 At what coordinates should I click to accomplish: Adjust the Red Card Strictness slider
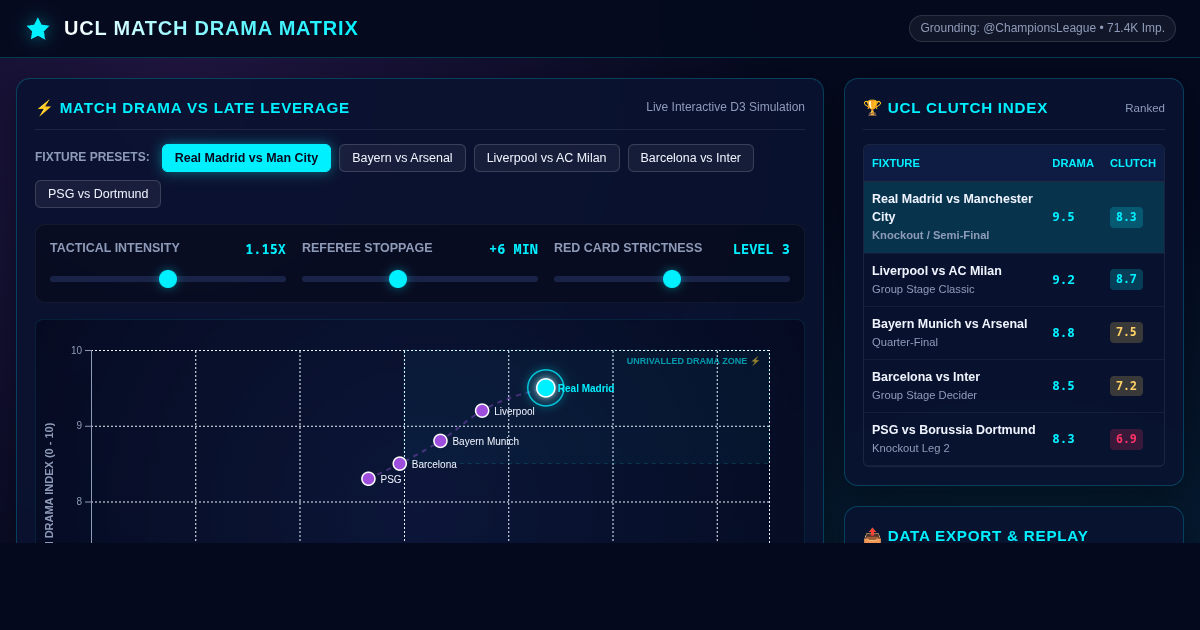(672, 279)
